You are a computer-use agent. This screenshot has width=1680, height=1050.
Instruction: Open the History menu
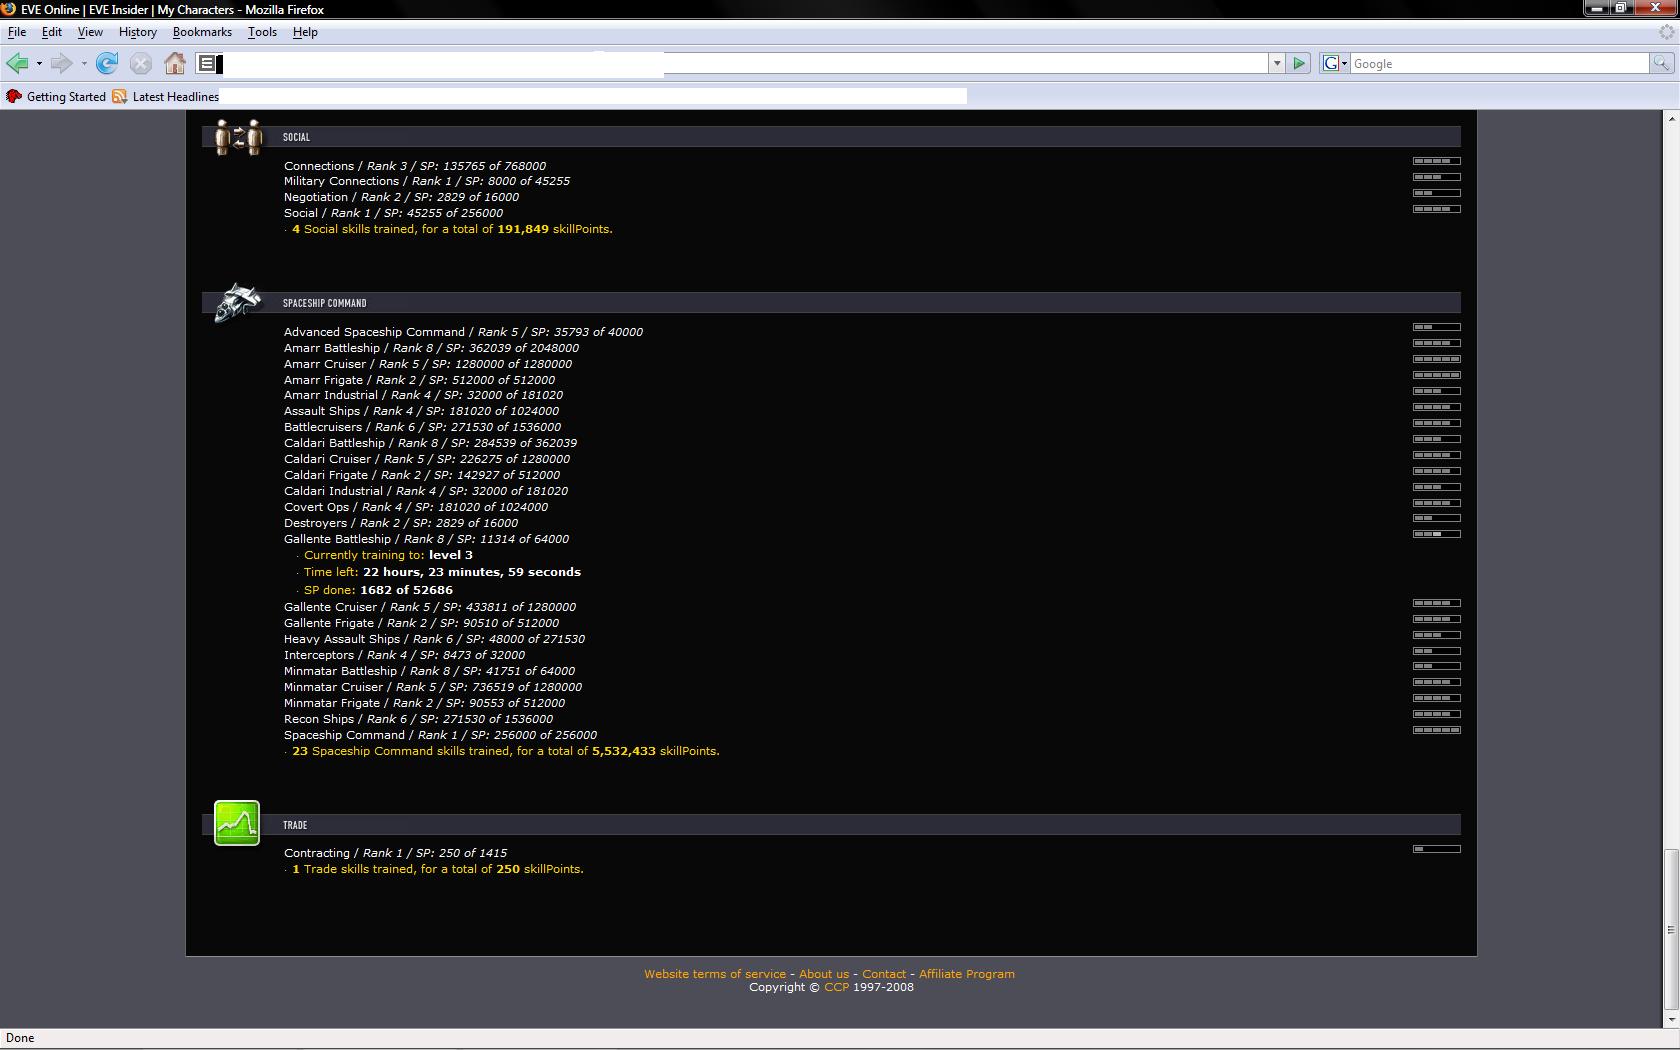click(138, 32)
